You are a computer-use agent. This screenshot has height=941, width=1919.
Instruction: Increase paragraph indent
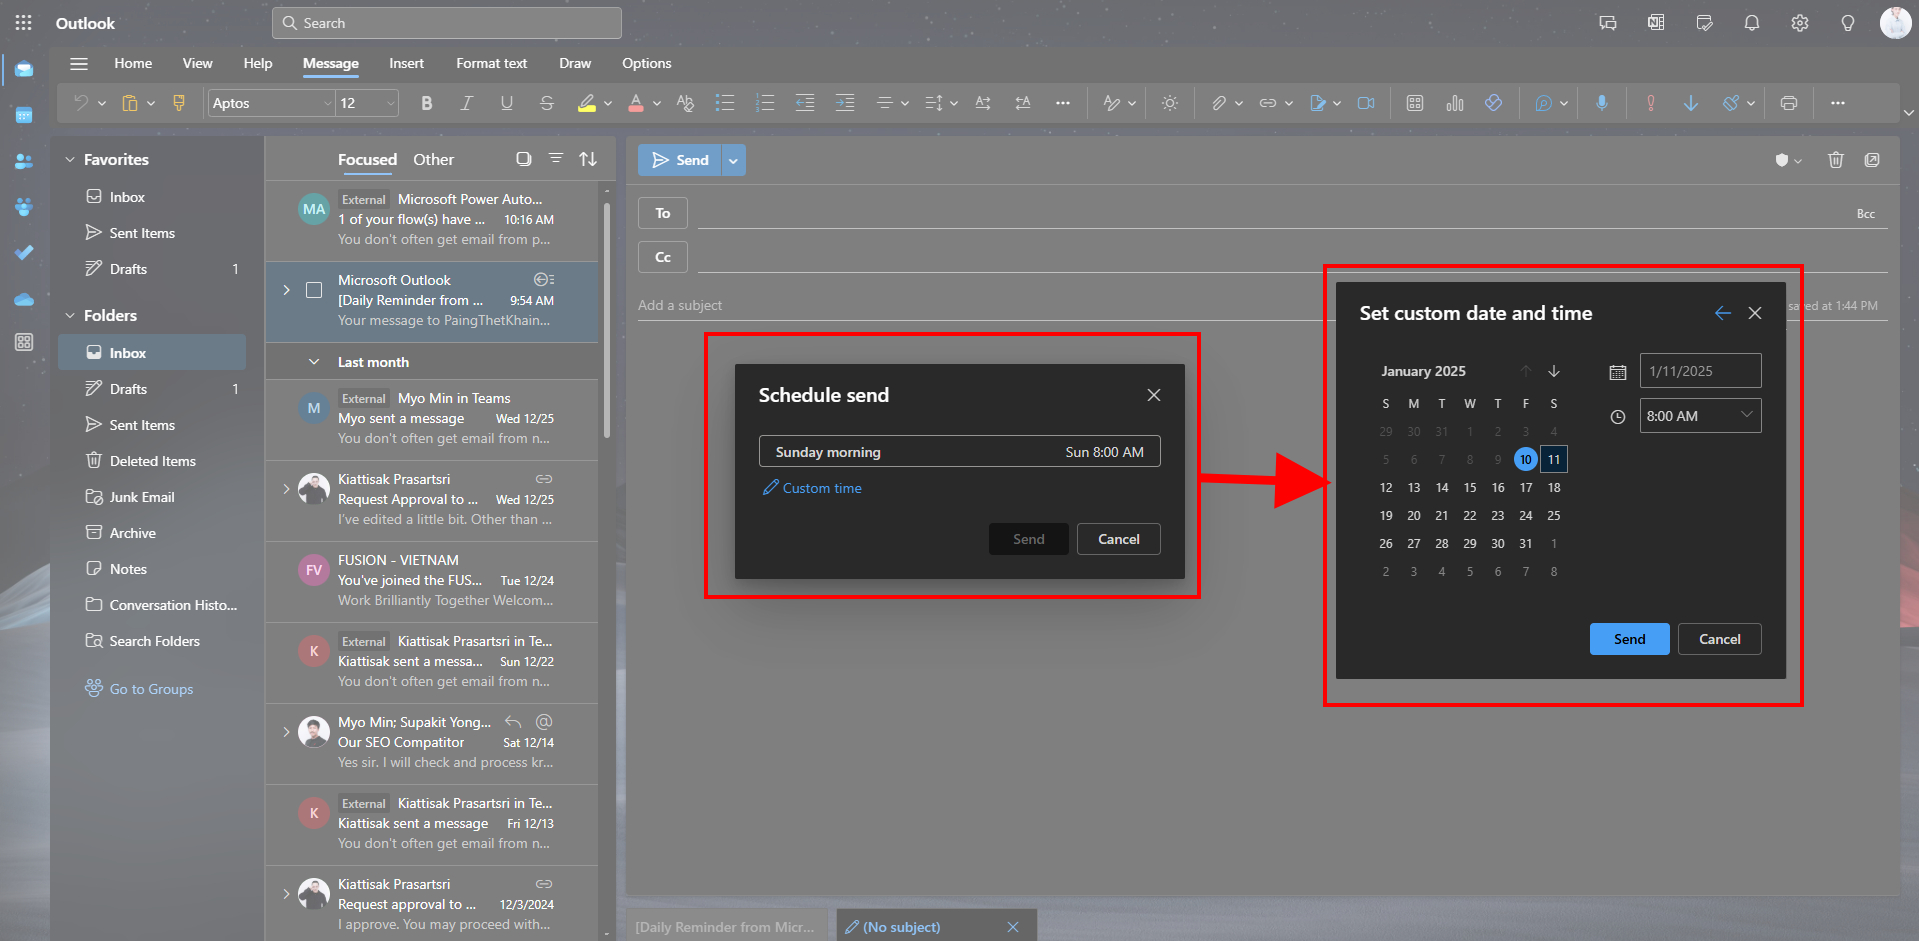[845, 103]
